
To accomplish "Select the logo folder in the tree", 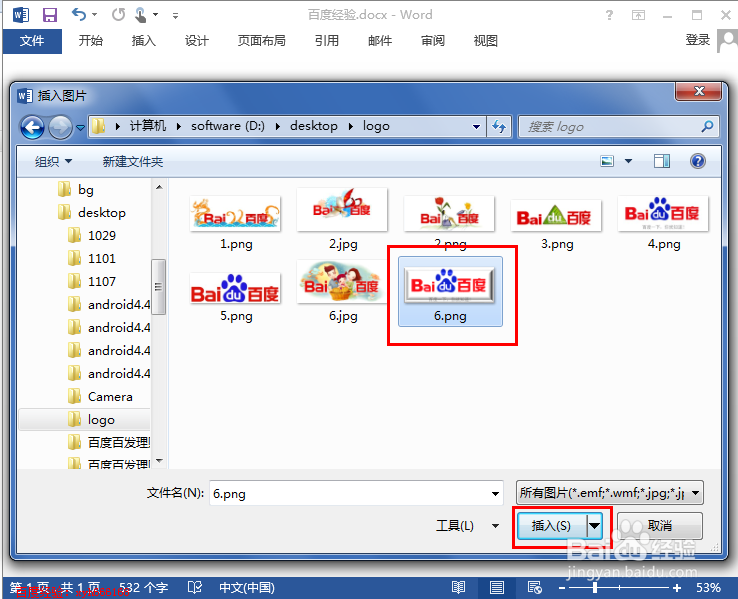I will pos(85,420).
